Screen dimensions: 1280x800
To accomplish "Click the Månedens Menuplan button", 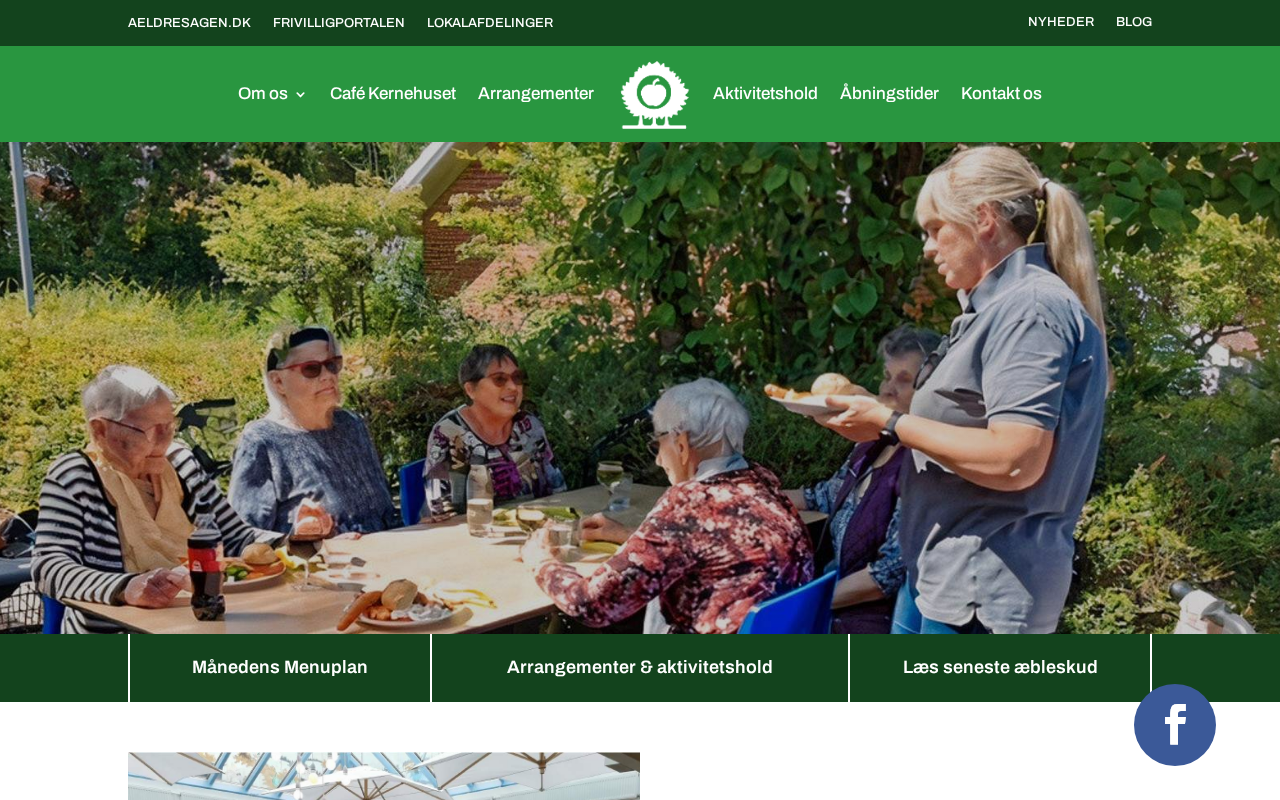I will [x=280, y=668].
